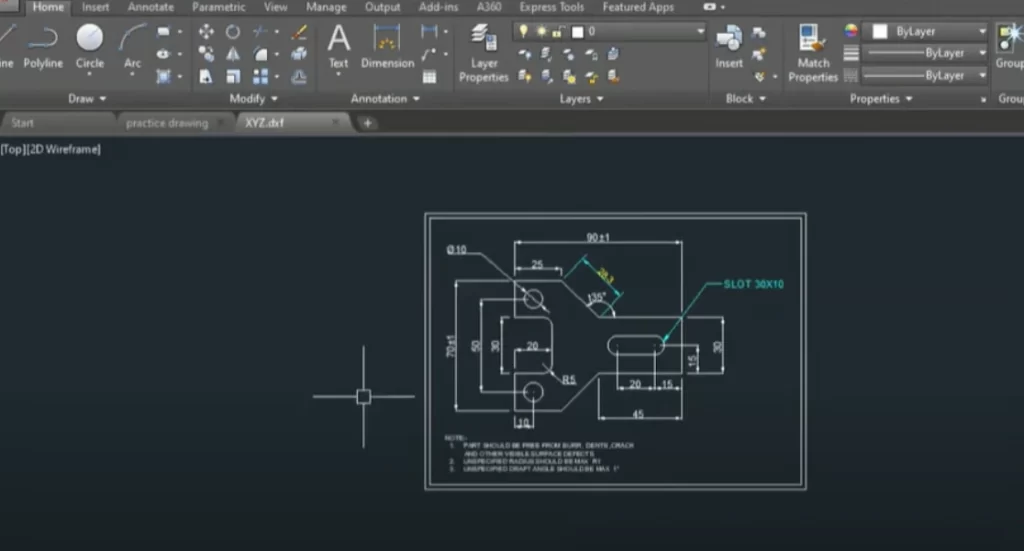The height and width of the screenshot is (551, 1024).
Task: Activate the Offset tool
Action: [x=299, y=76]
